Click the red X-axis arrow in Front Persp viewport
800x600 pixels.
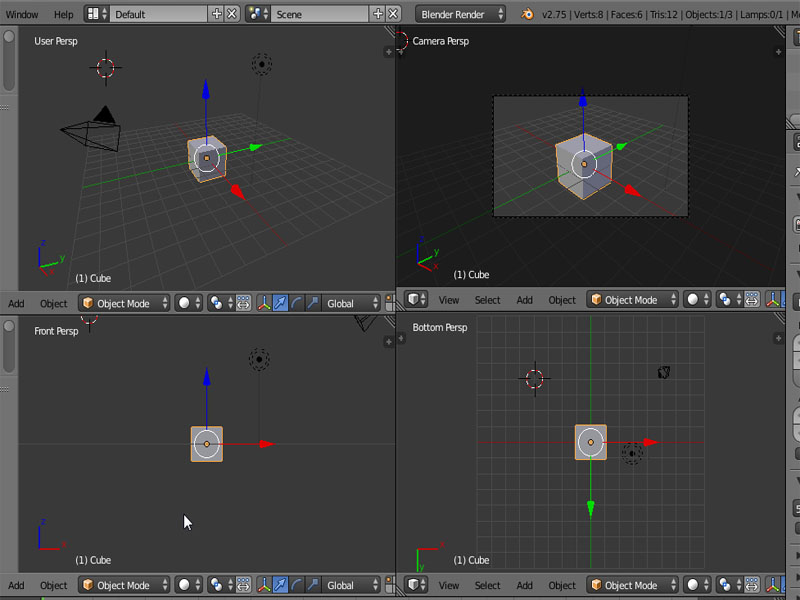coord(267,444)
